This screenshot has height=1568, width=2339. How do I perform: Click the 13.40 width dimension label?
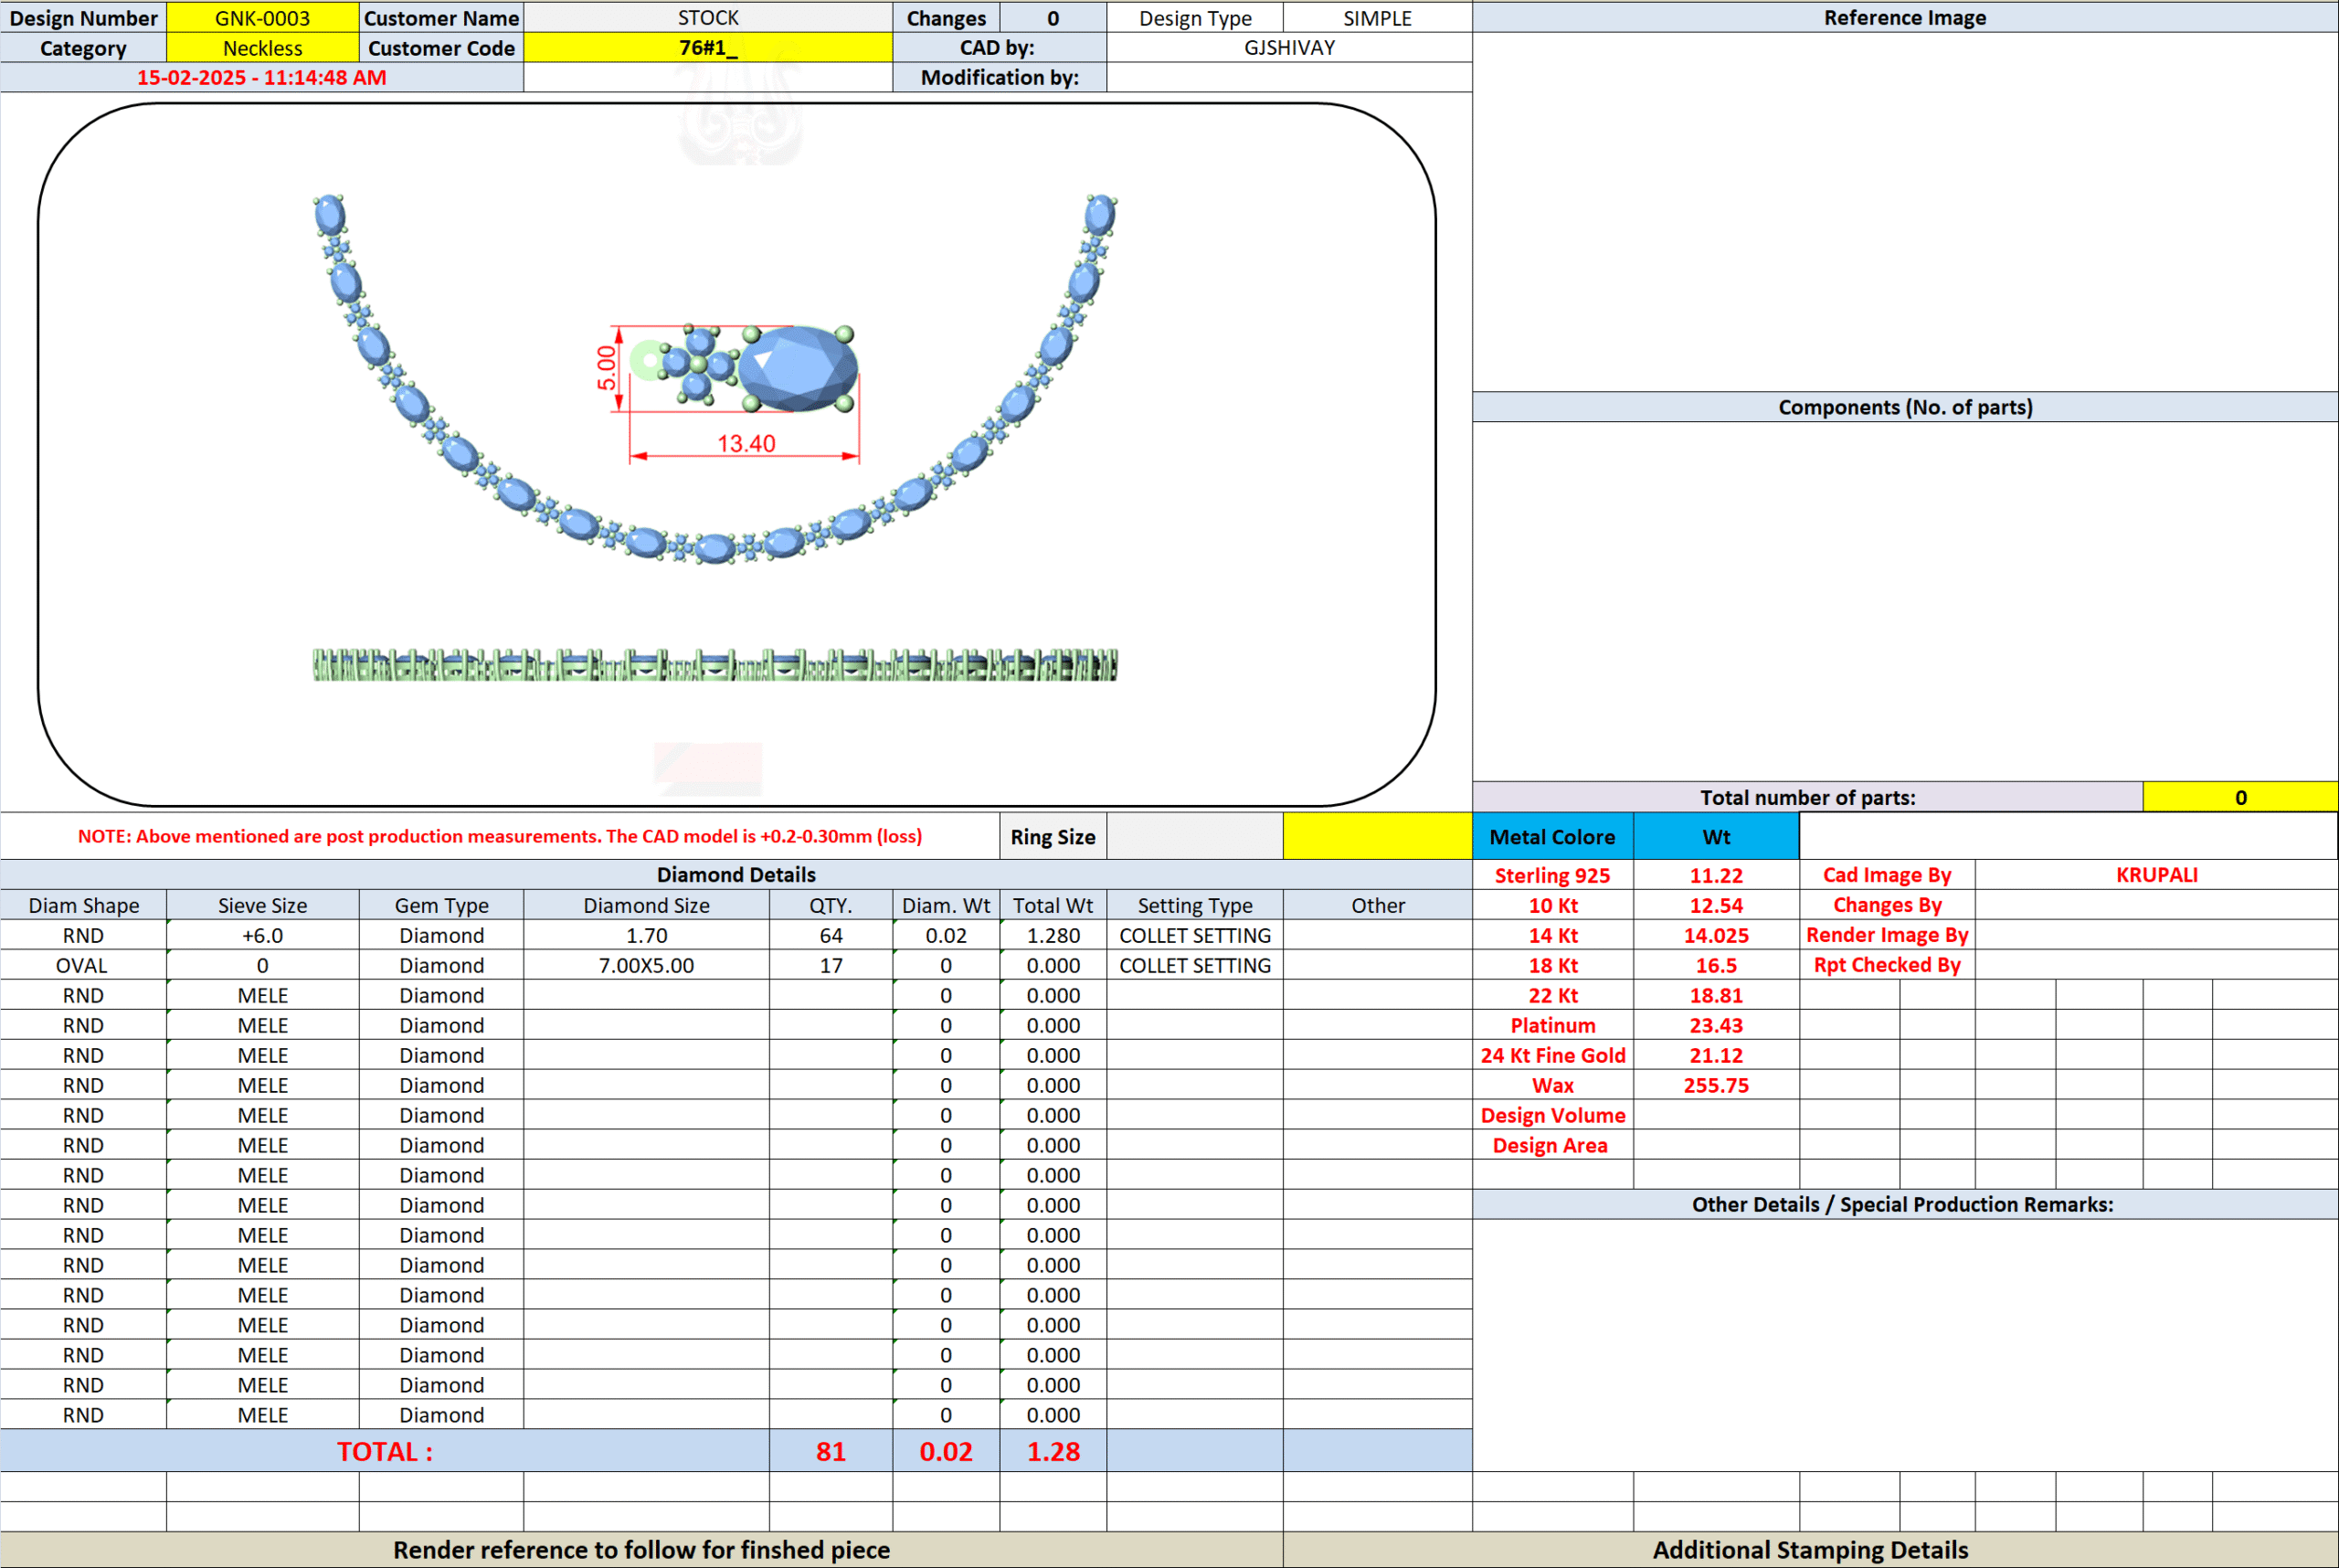746,443
